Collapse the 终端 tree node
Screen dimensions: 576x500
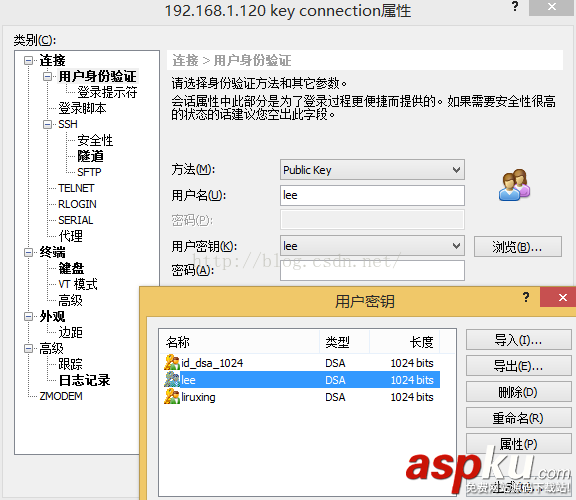point(28,252)
